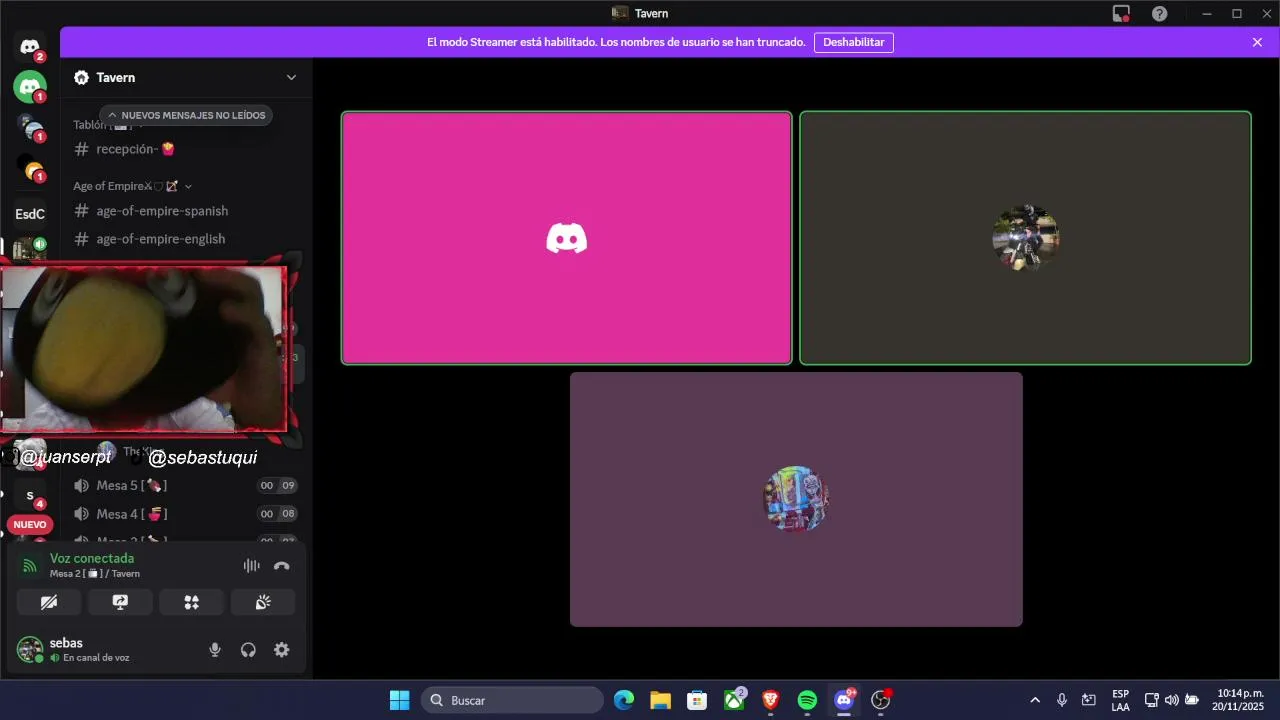
Task: Click the system tray microphone icon
Action: tap(1062, 700)
